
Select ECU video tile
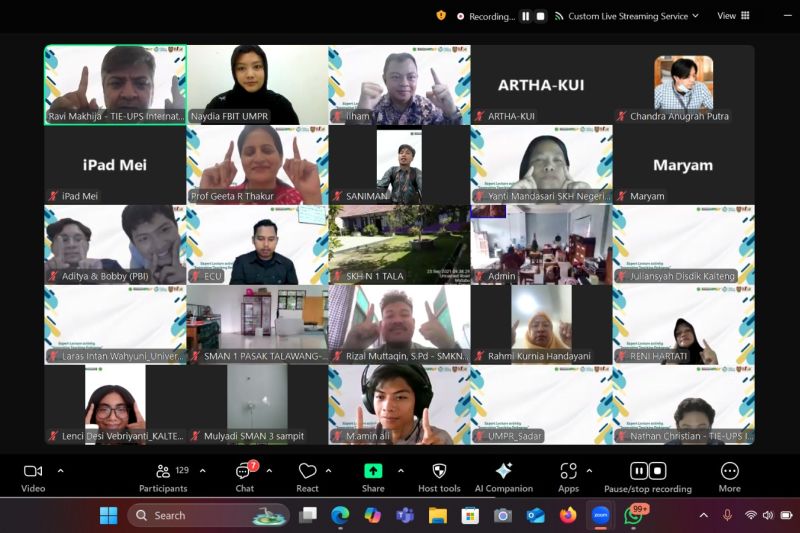258,245
